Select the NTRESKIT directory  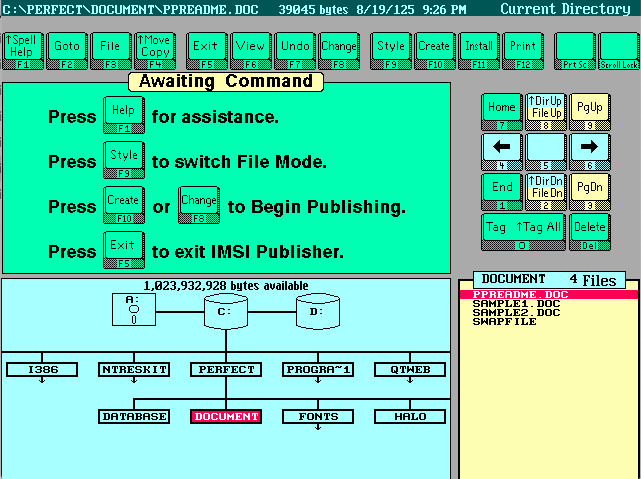coord(134,369)
